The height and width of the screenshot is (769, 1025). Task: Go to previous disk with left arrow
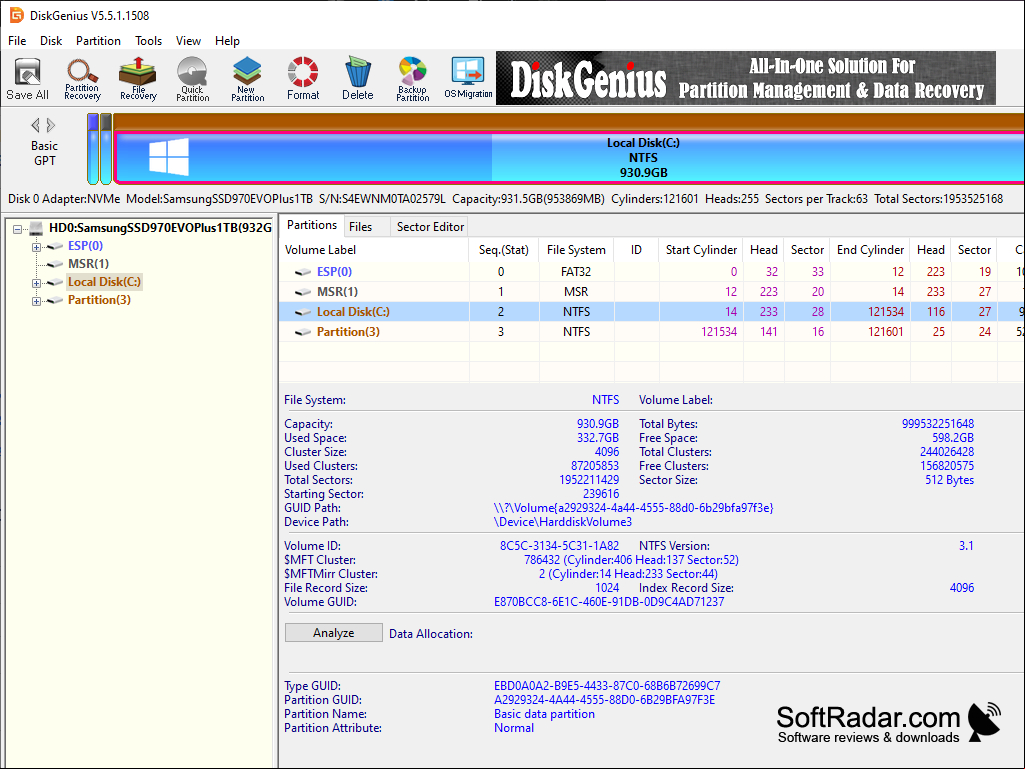tap(35, 125)
